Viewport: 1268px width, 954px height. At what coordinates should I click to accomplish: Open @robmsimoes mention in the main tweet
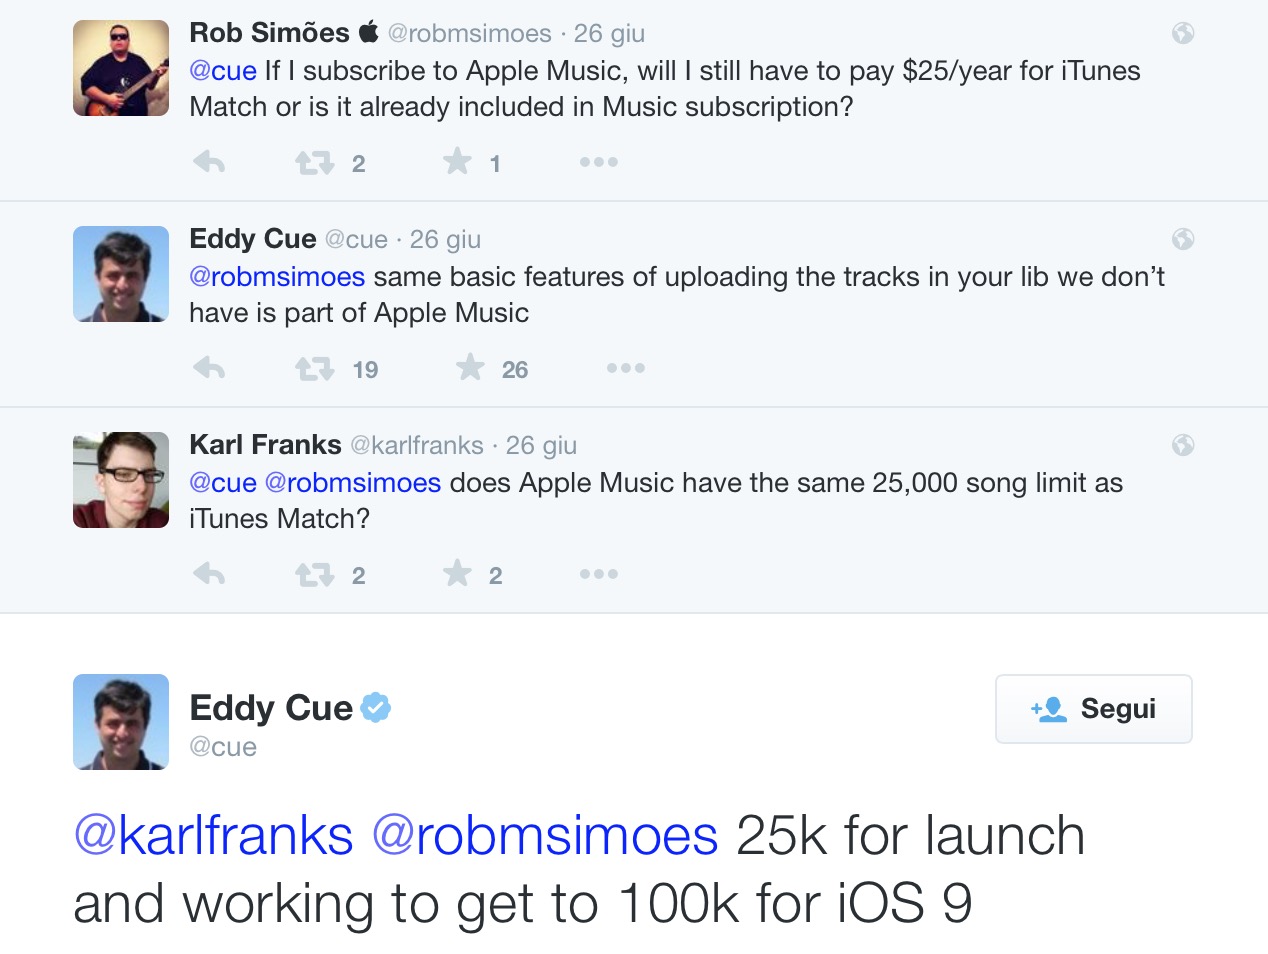pyautogui.click(x=545, y=836)
